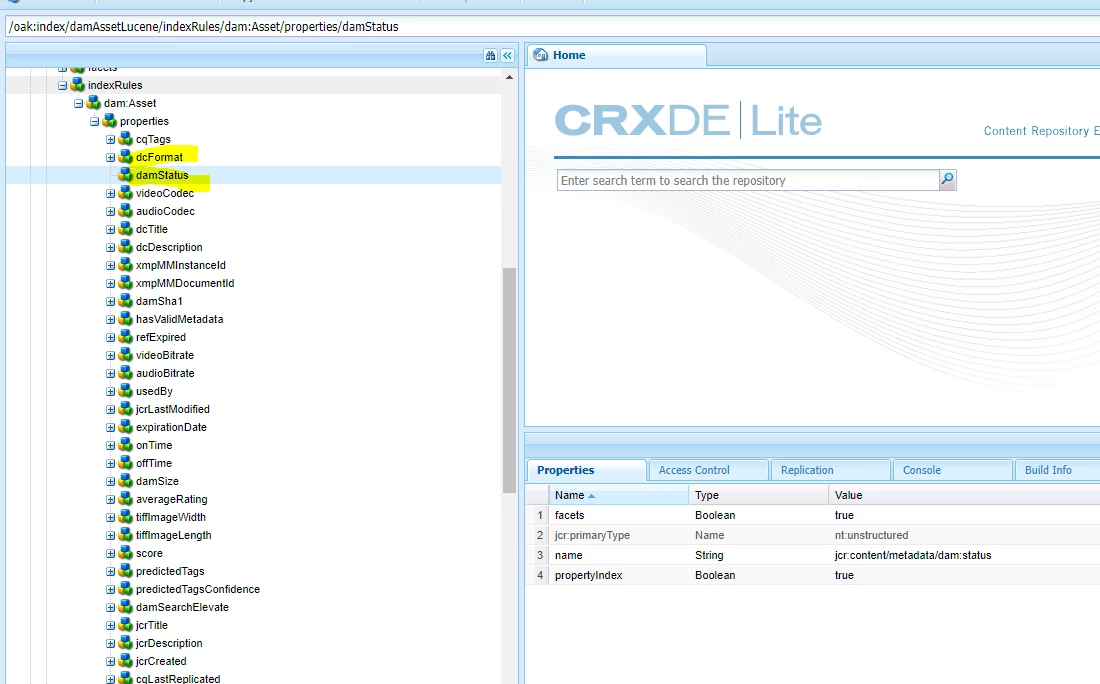This screenshot has width=1100, height=684.
Task: Switch to the Access Control tab
Action: pos(708,470)
